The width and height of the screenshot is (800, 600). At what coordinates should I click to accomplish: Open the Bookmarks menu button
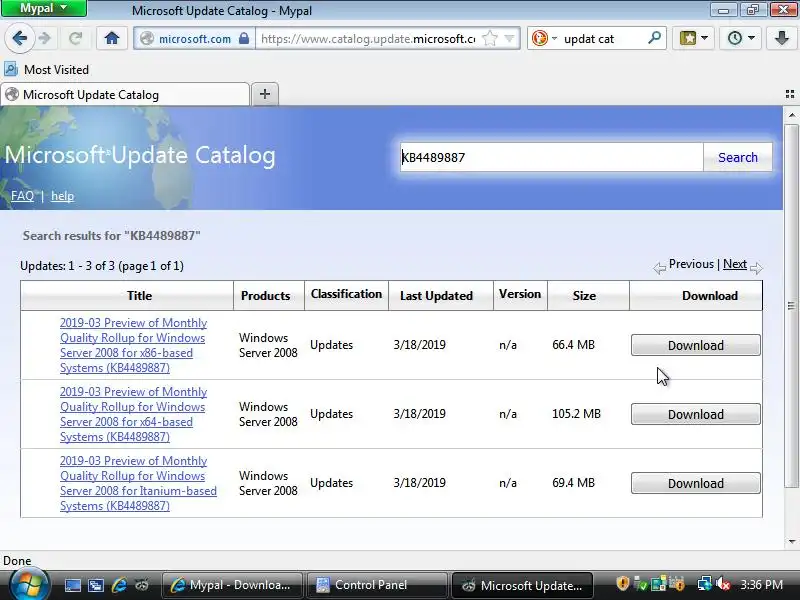tap(687, 38)
